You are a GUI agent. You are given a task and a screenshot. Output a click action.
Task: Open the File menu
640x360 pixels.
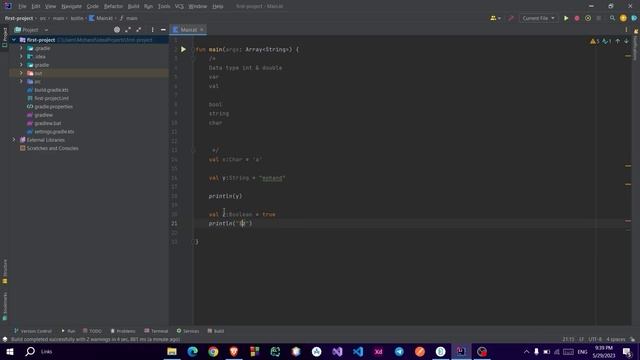(22, 7)
